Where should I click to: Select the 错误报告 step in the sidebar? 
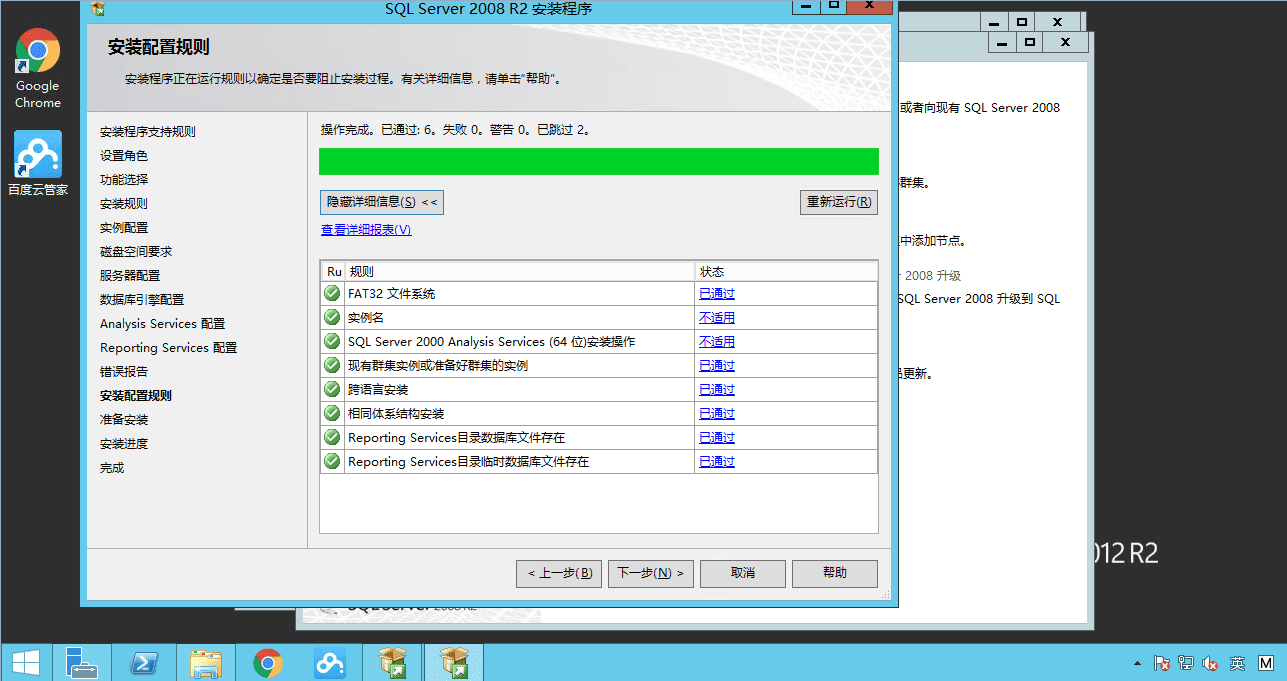pos(119,371)
